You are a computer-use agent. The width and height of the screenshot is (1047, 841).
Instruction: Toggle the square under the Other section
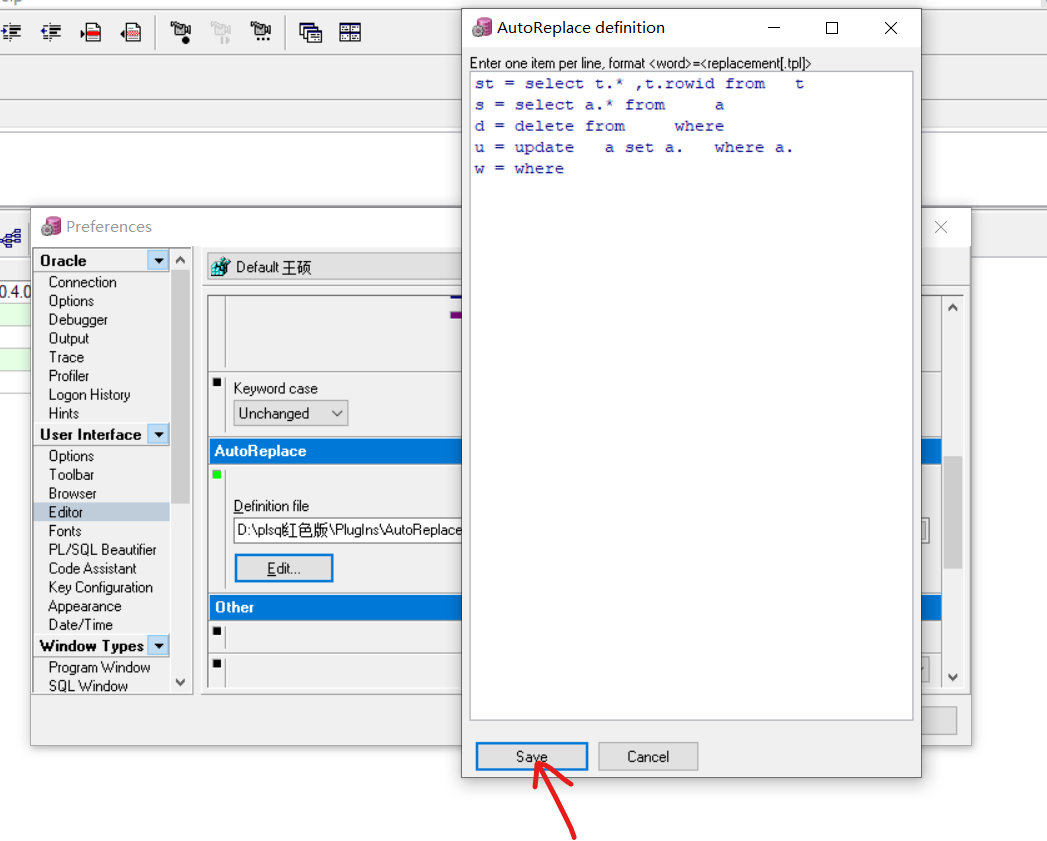click(217, 633)
